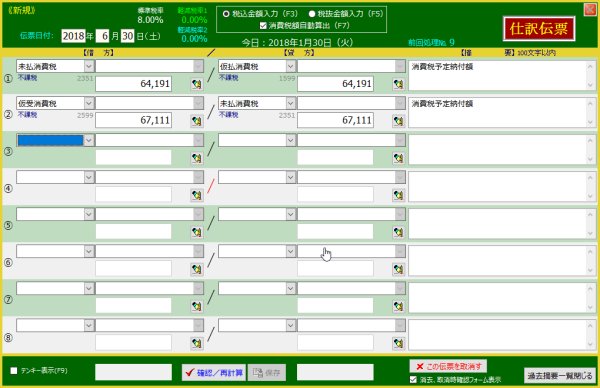Screen dimensions: 600x388
Task: Click この伝票を取消す button
Action: (448, 366)
